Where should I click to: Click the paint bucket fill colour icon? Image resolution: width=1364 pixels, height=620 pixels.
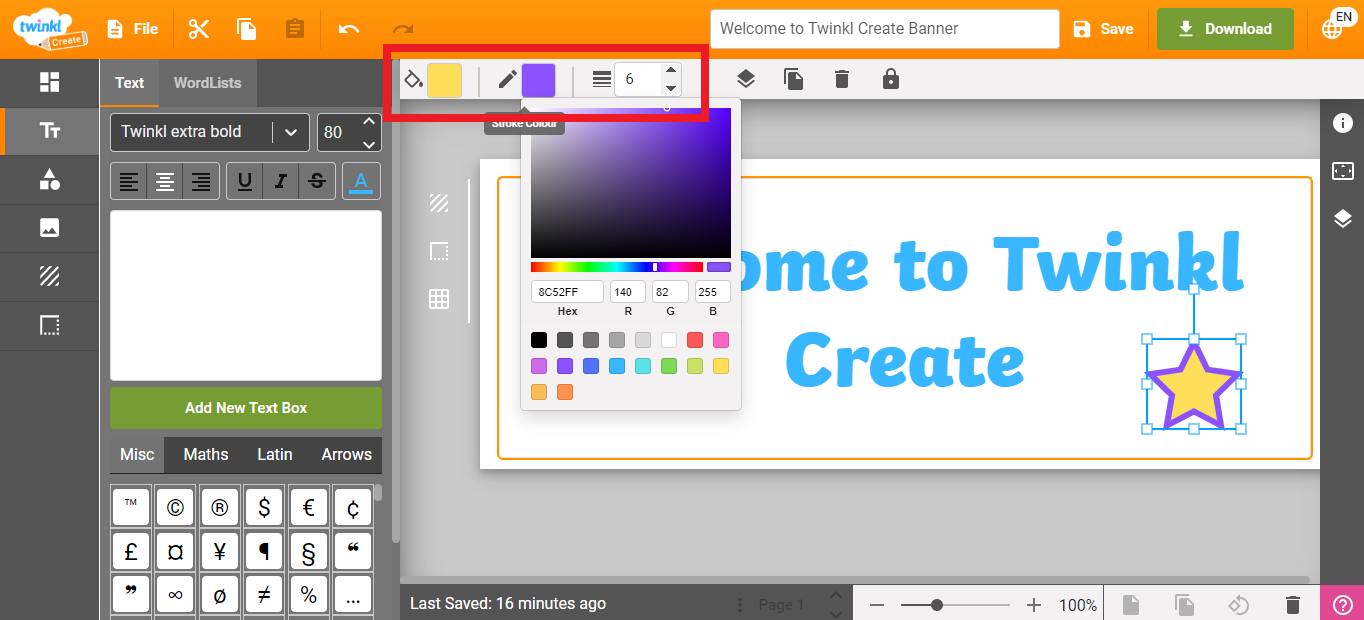tap(413, 79)
